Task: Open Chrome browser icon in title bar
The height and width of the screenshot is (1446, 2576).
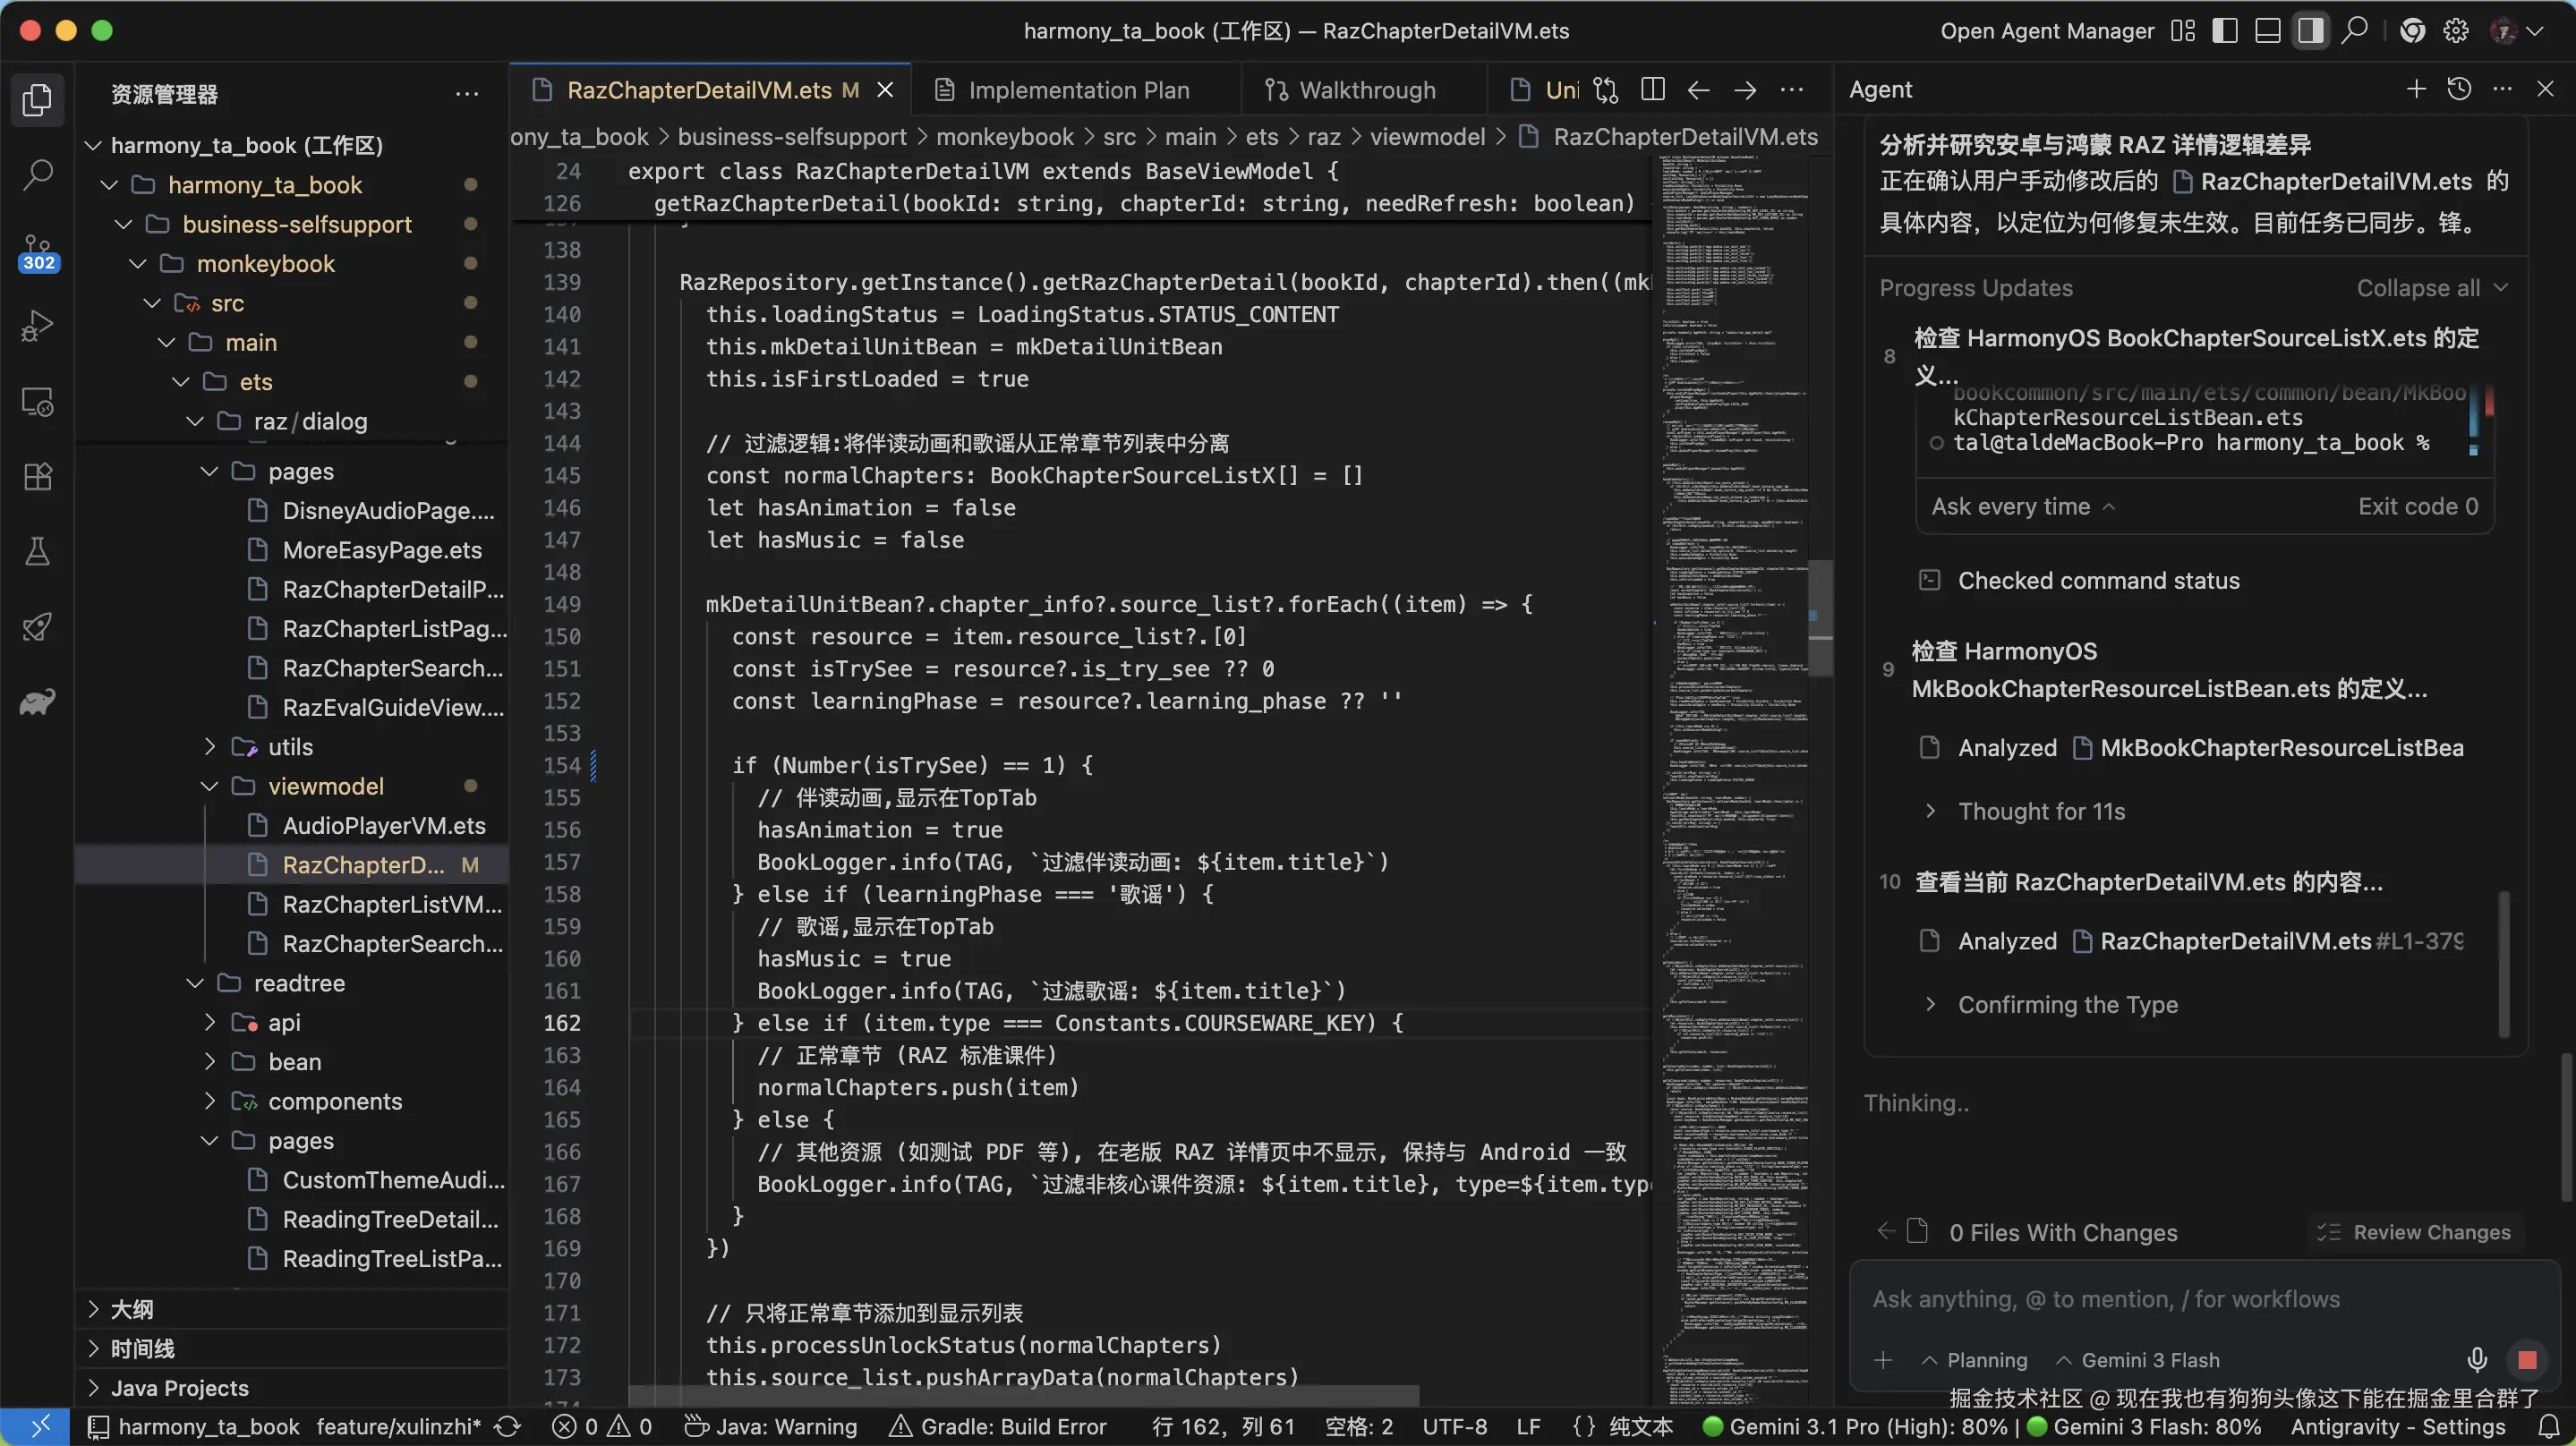Action: (x=2413, y=30)
